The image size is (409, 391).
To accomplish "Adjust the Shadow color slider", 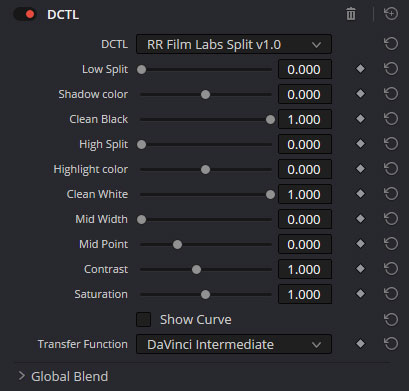I will coord(205,95).
